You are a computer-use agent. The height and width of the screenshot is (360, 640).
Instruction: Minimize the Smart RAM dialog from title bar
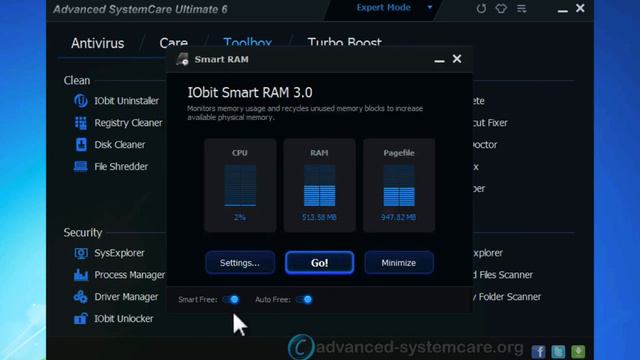(439, 60)
